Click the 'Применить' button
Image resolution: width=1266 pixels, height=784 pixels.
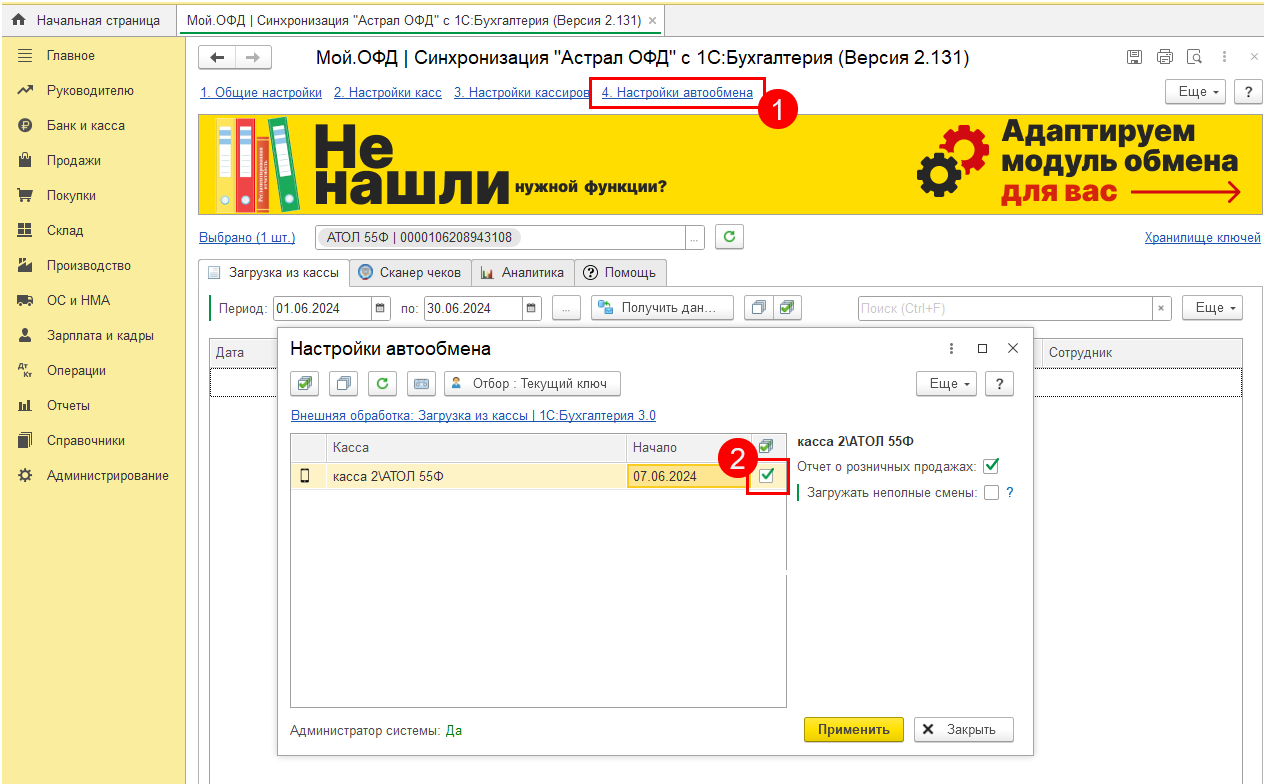point(853,729)
